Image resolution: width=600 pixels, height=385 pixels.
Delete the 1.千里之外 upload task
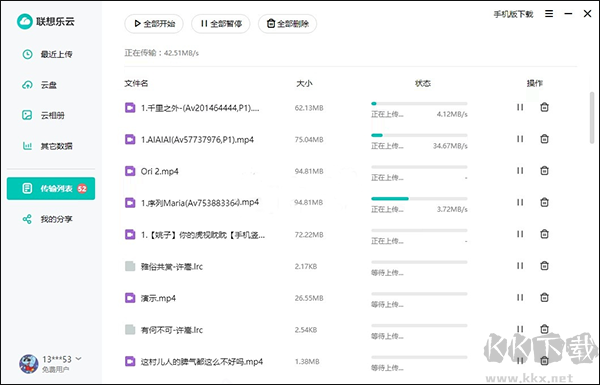click(544, 107)
